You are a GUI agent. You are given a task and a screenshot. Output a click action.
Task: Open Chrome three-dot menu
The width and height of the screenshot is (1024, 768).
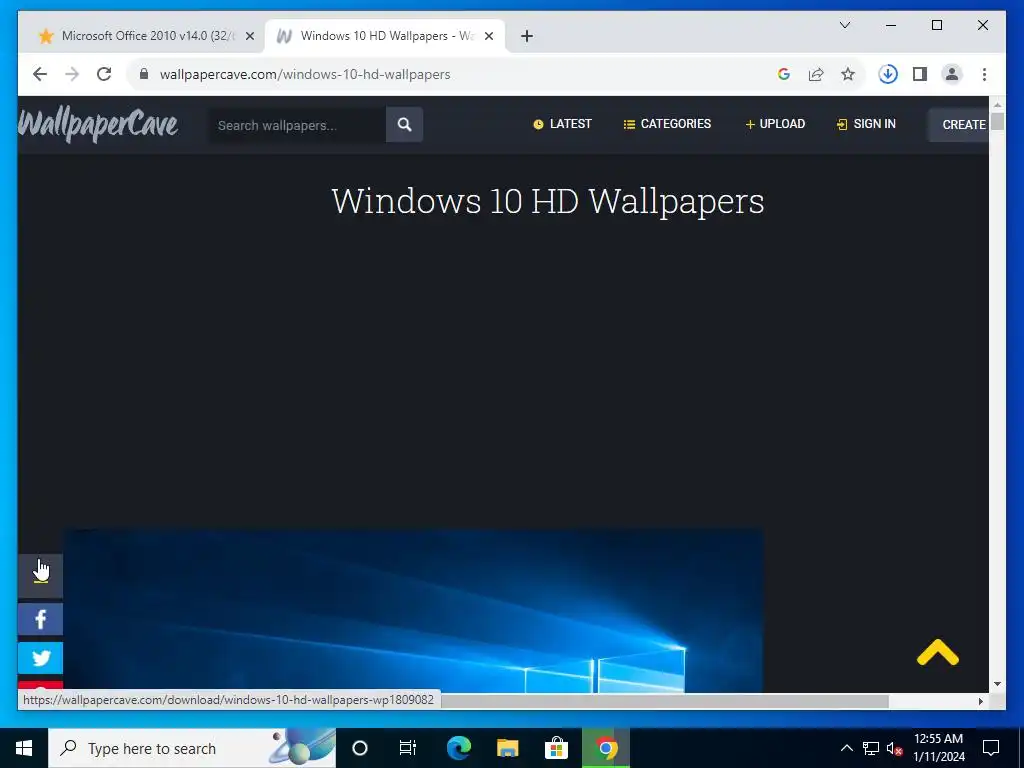pyautogui.click(x=984, y=74)
